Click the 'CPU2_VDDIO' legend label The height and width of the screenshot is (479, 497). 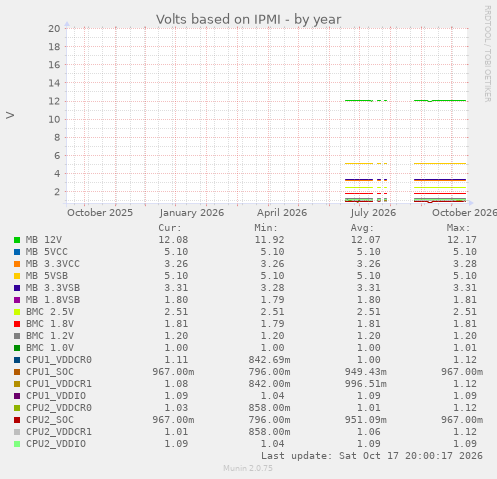click(56, 444)
